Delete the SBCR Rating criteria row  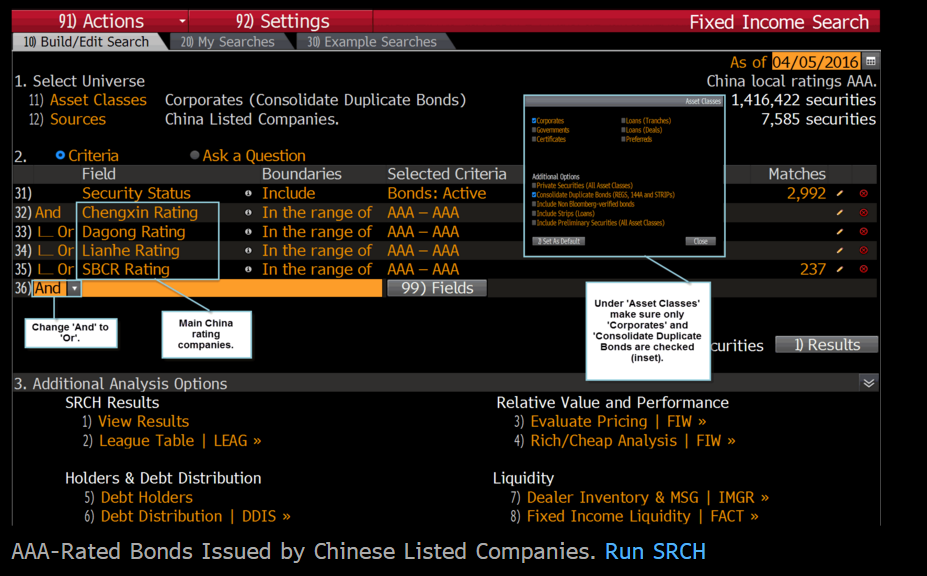point(864,269)
